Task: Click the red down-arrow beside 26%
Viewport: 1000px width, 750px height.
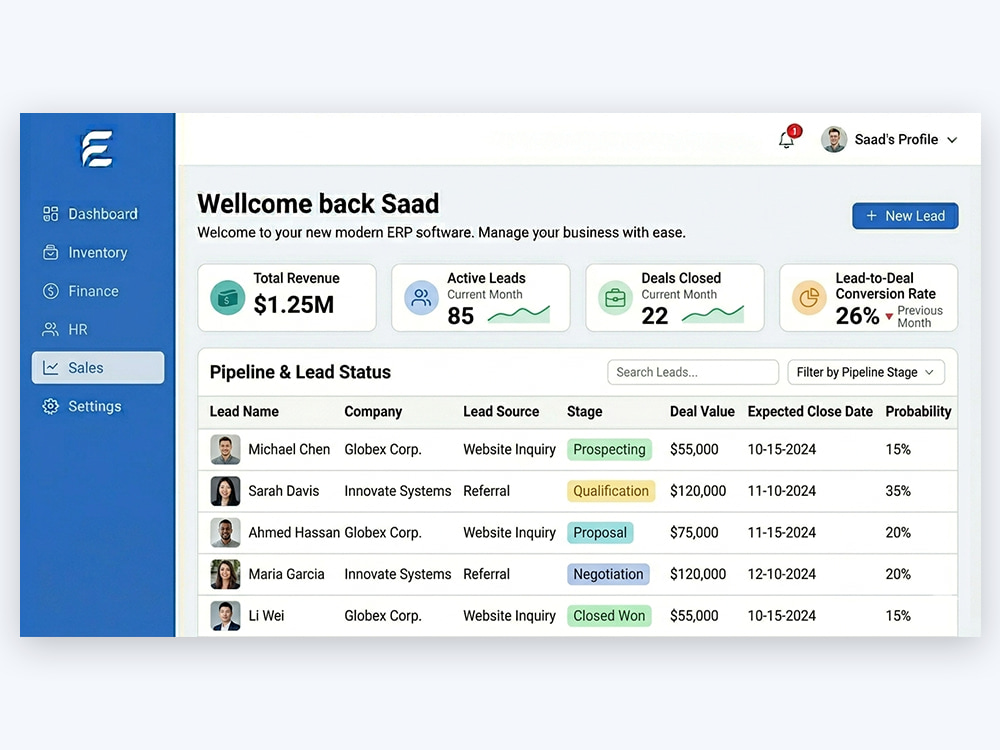Action: pyautogui.click(x=889, y=316)
